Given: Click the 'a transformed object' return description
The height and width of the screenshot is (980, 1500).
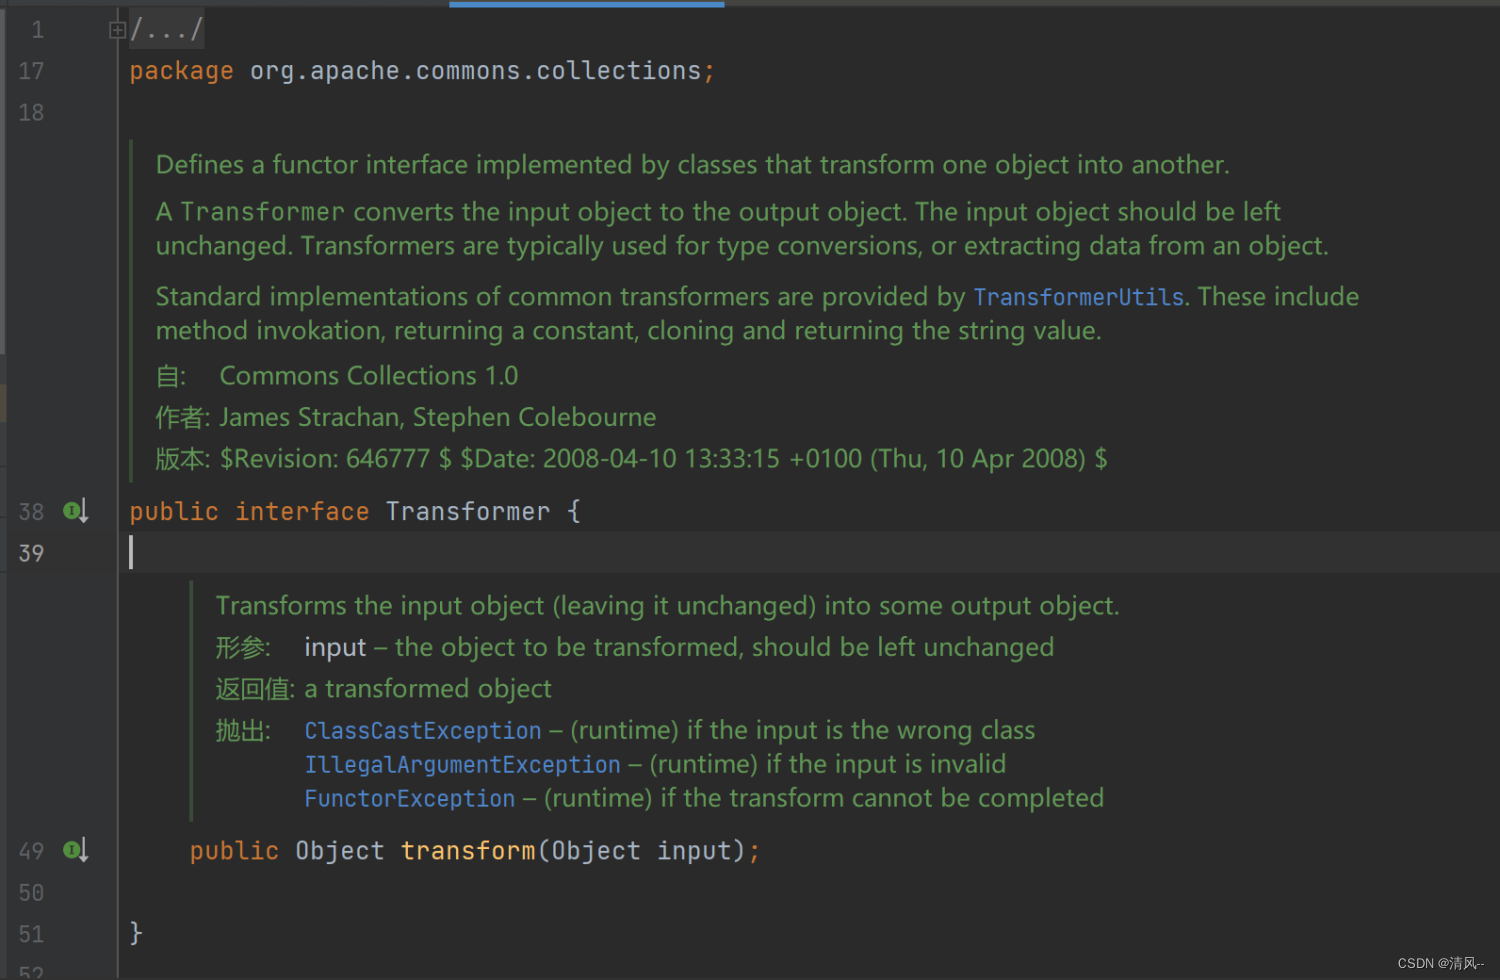Looking at the screenshot, I should [x=428, y=689].
